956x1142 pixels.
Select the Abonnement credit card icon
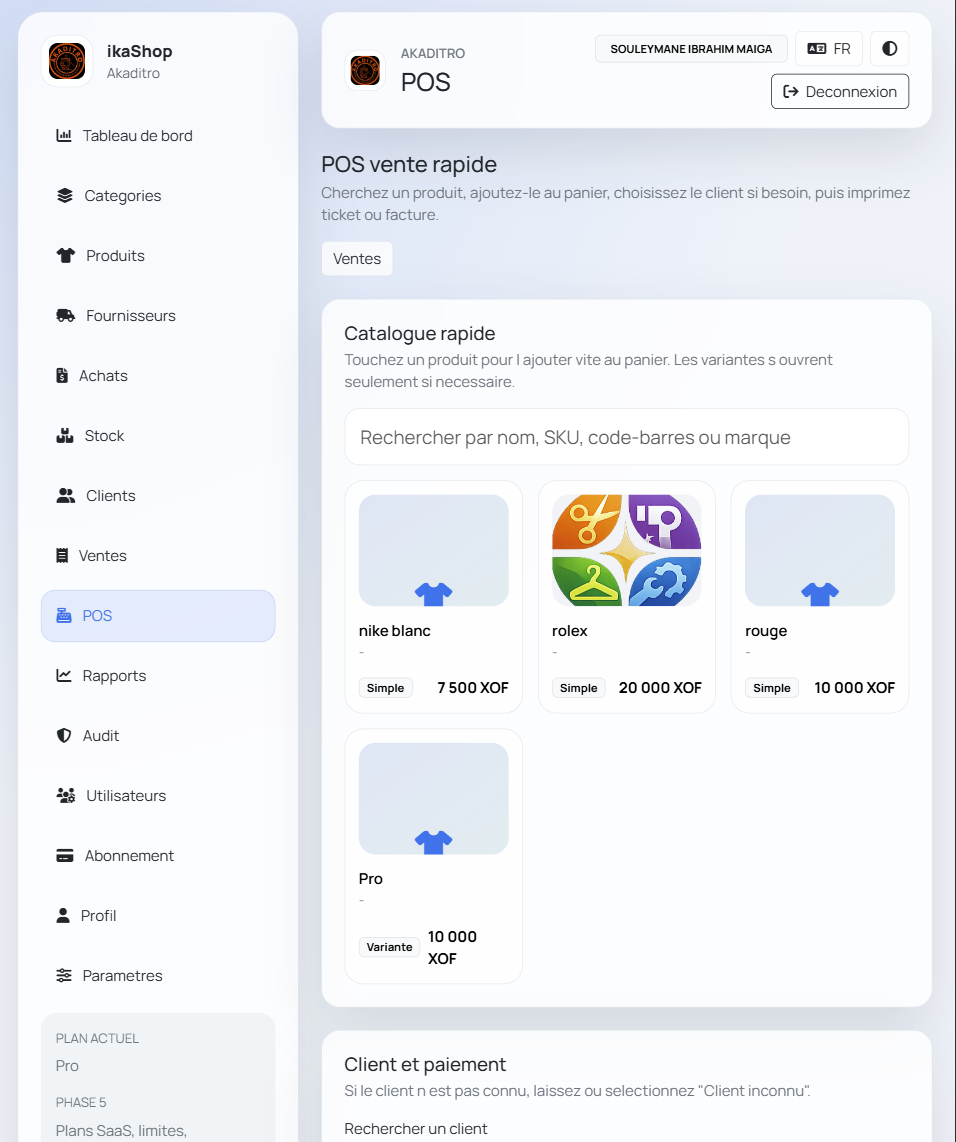tap(65, 856)
